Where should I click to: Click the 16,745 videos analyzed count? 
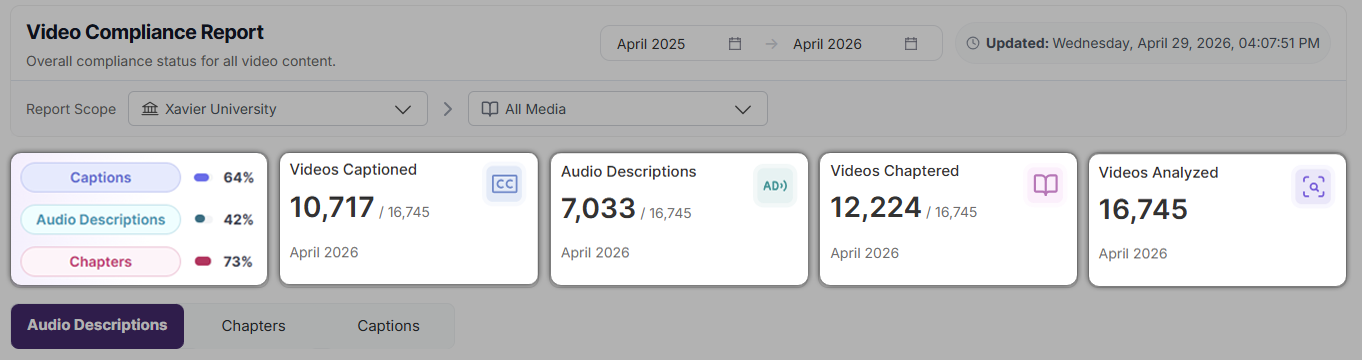(x=1143, y=209)
